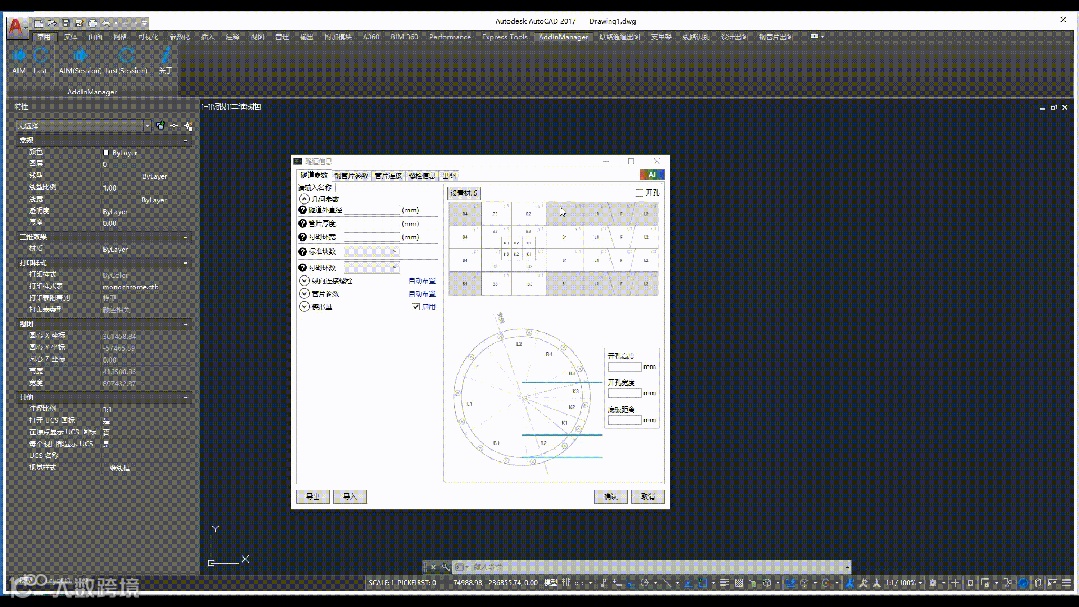Toggle the checkbox at top right of dialog

click(x=639, y=193)
